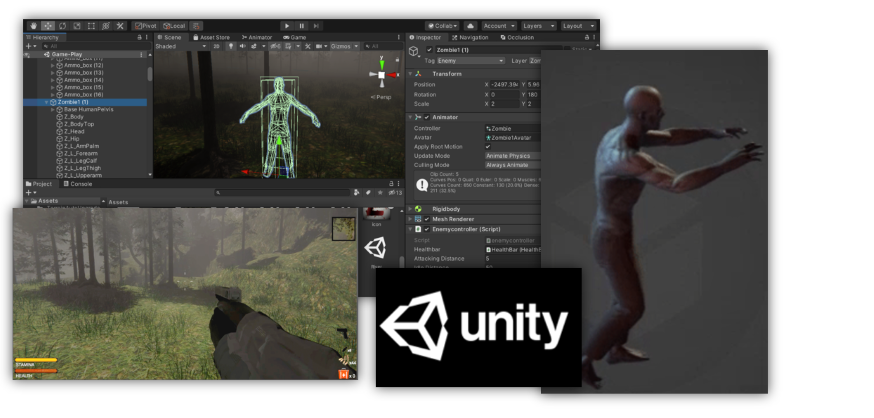Toggle scene audio speaker icon

pyautogui.click(x=243, y=46)
